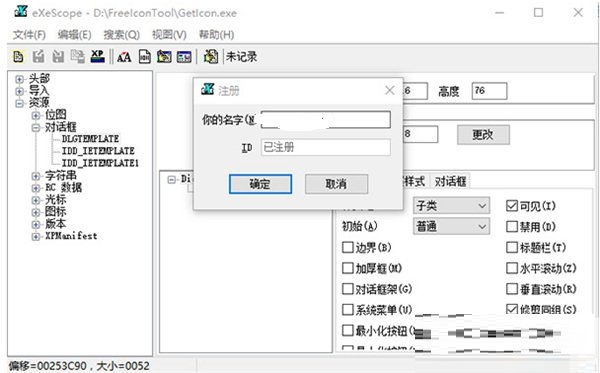Open the 搜索(Q) menu
600x373 pixels.
(x=122, y=35)
